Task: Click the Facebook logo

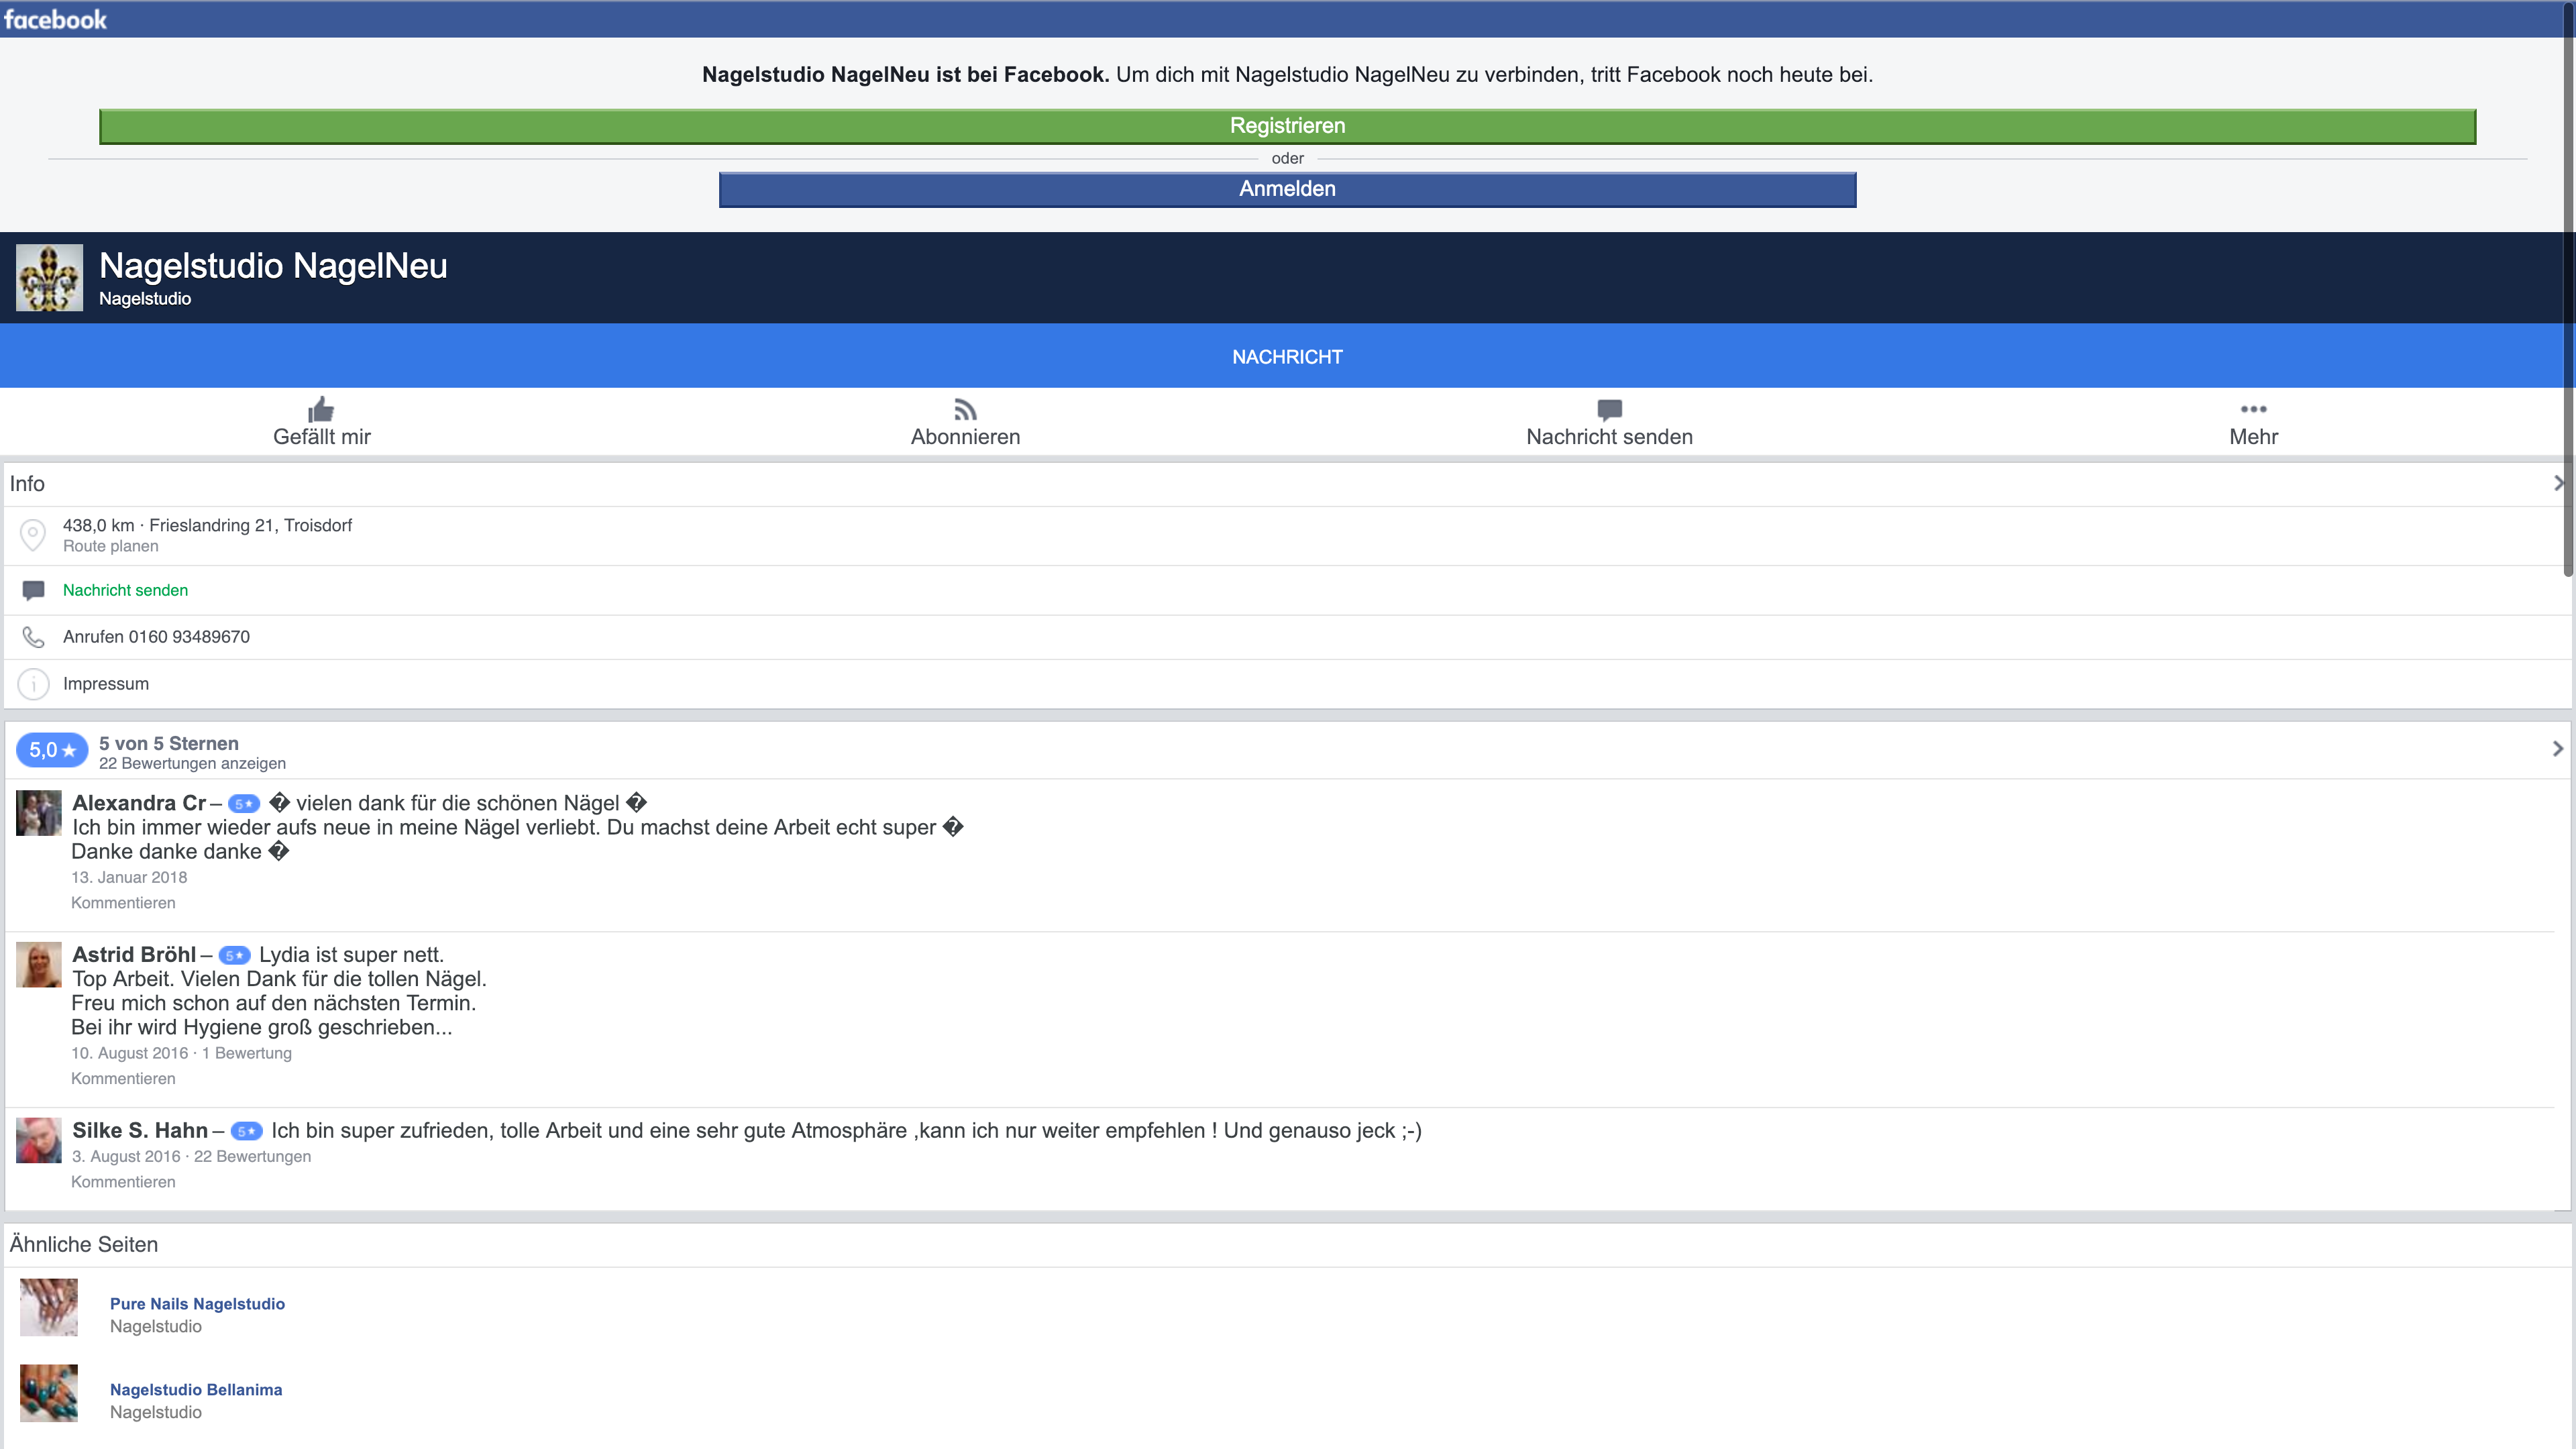Action: (55, 19)
